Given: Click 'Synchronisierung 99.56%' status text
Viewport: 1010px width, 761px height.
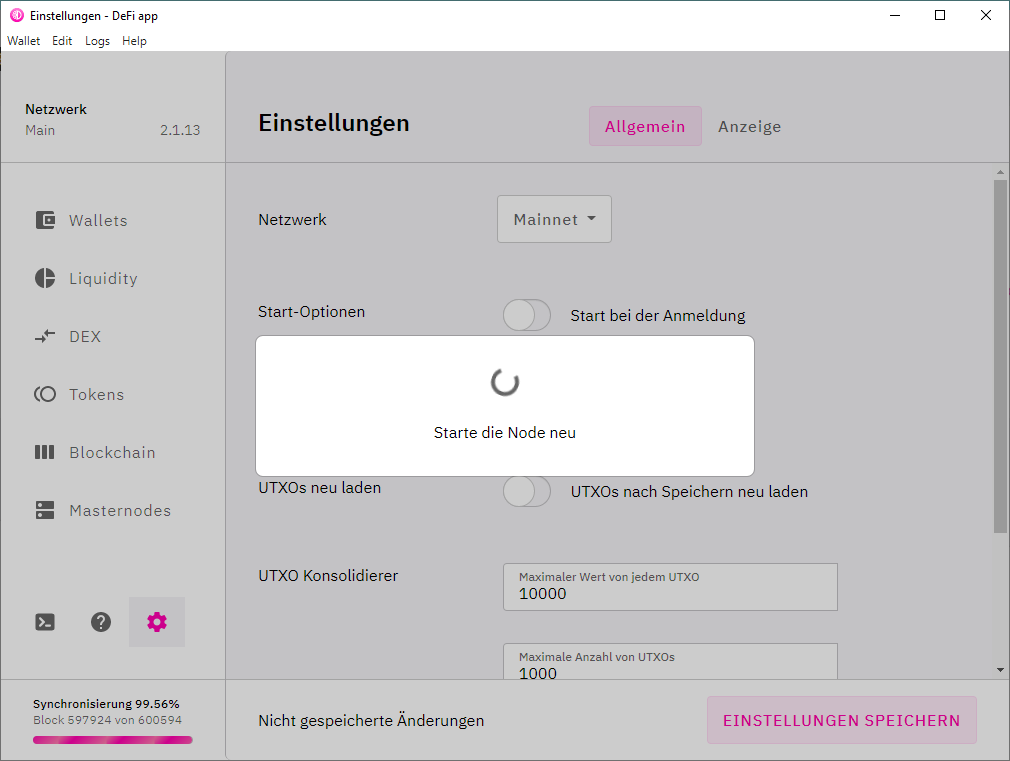Looking at the screenshot, I should (106, 704).
